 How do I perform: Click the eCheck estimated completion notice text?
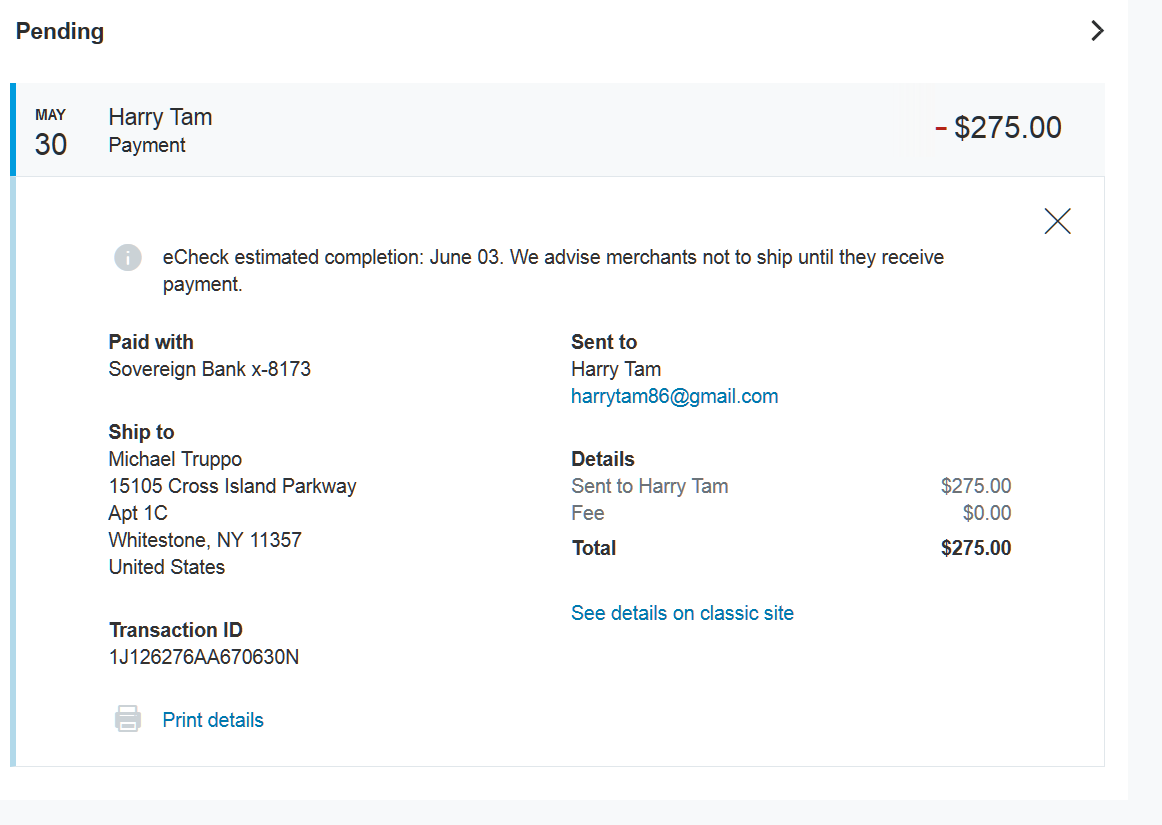point(553,271)
